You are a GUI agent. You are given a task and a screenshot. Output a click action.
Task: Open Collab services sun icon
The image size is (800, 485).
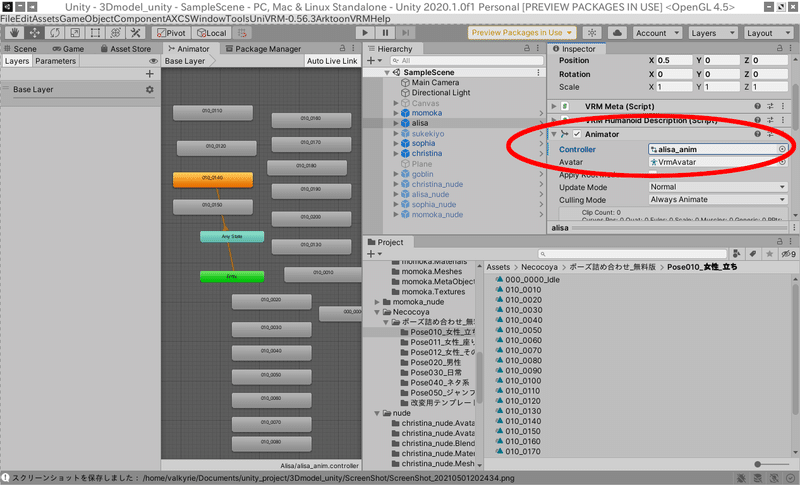592,33
